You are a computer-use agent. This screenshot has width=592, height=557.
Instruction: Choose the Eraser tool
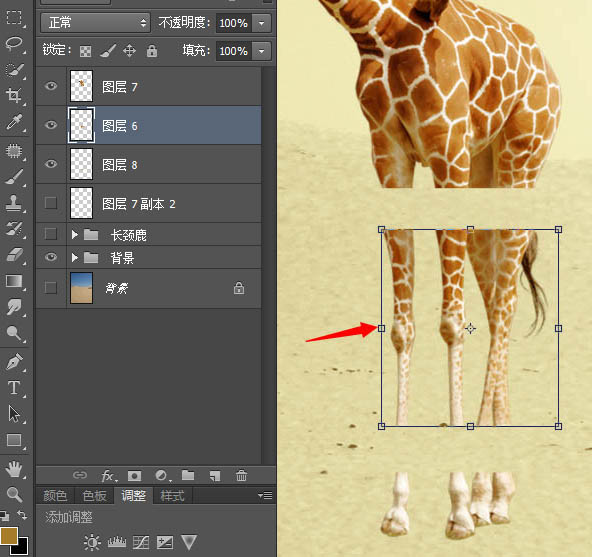[x=14, y=255]
